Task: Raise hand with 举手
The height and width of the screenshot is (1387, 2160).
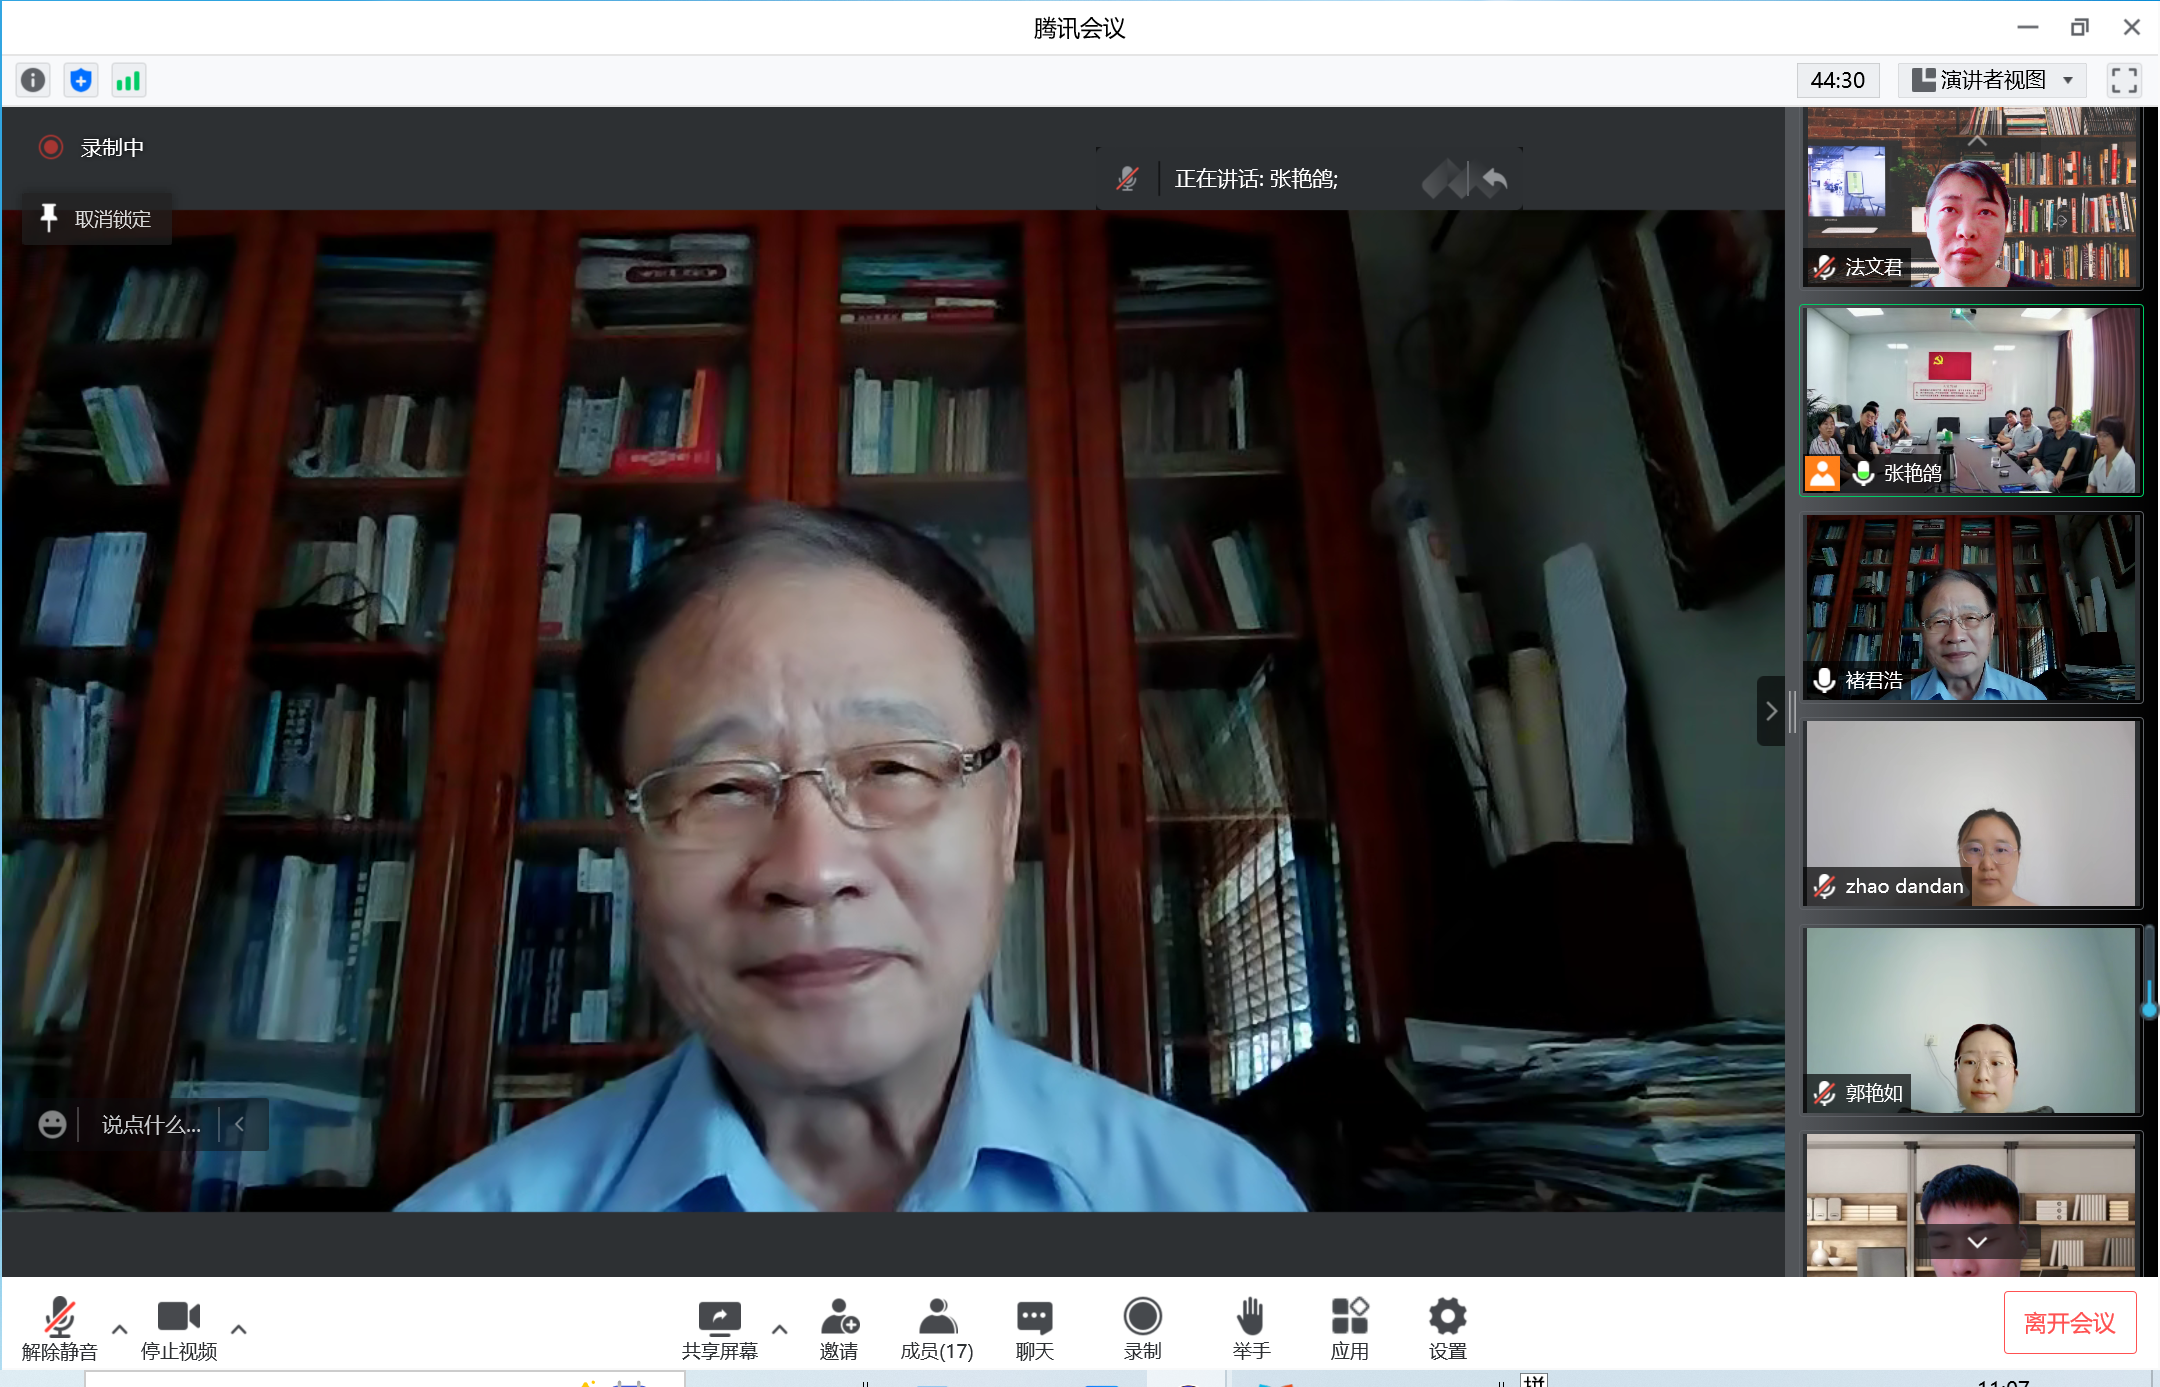Action: pyautogui.click(x=1251, y=1329)
